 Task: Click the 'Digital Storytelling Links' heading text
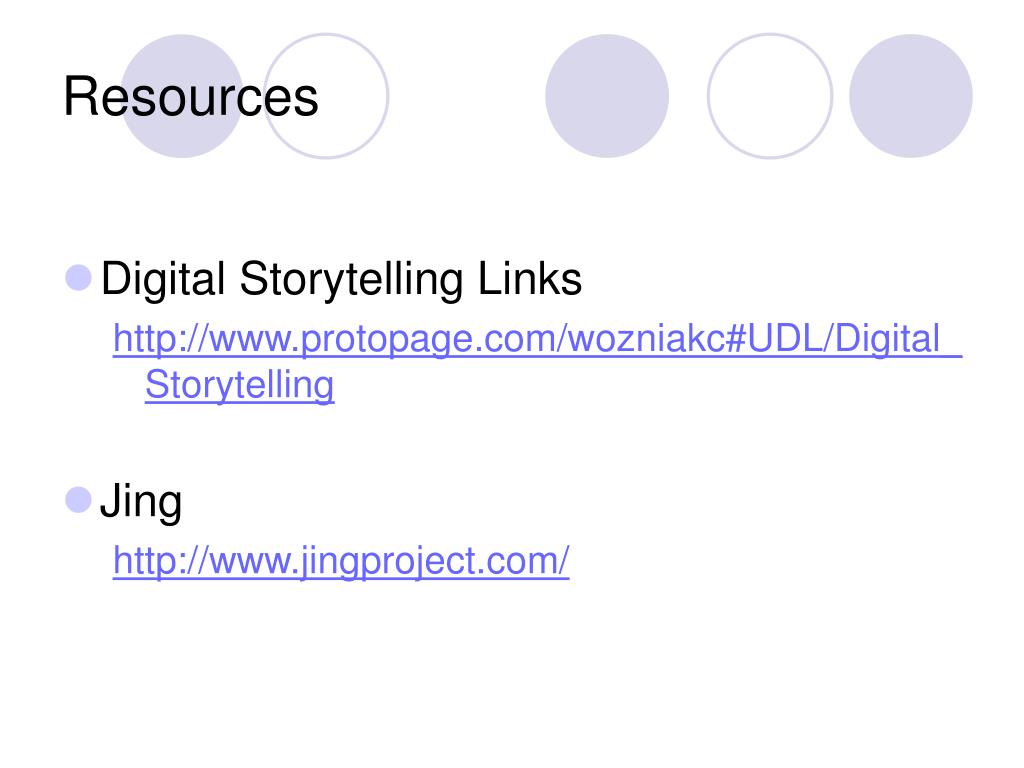coord(341,279)
